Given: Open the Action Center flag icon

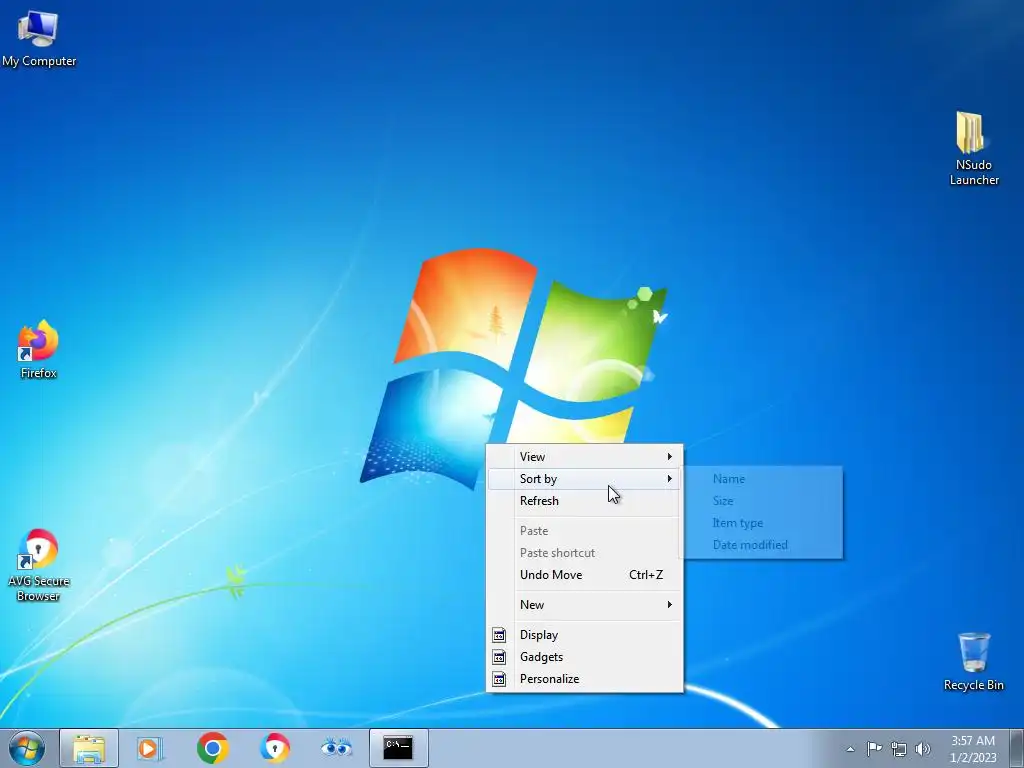Looking at the screenshot, I should (874, 748).
